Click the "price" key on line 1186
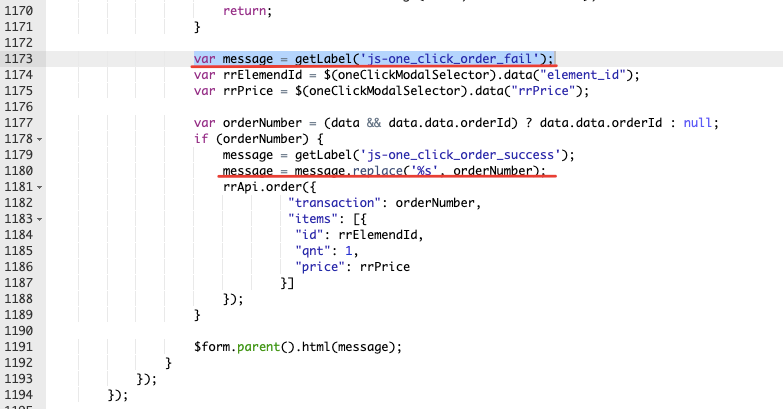The width and height of the screenshot is (783, 409). [320, 267]
